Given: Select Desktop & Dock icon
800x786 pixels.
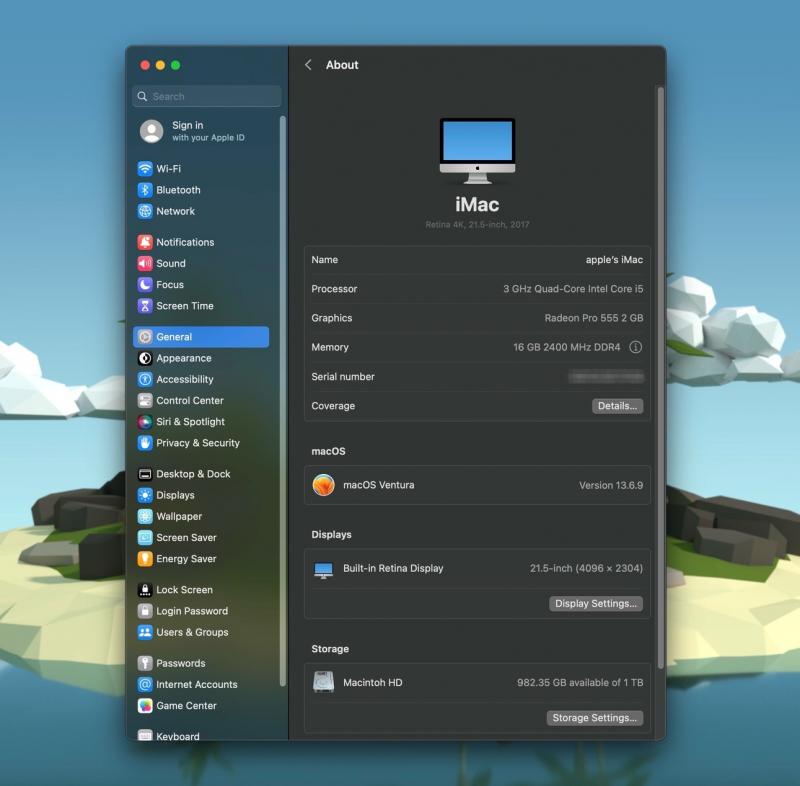Looking at the screenshot, I should 145,474.
